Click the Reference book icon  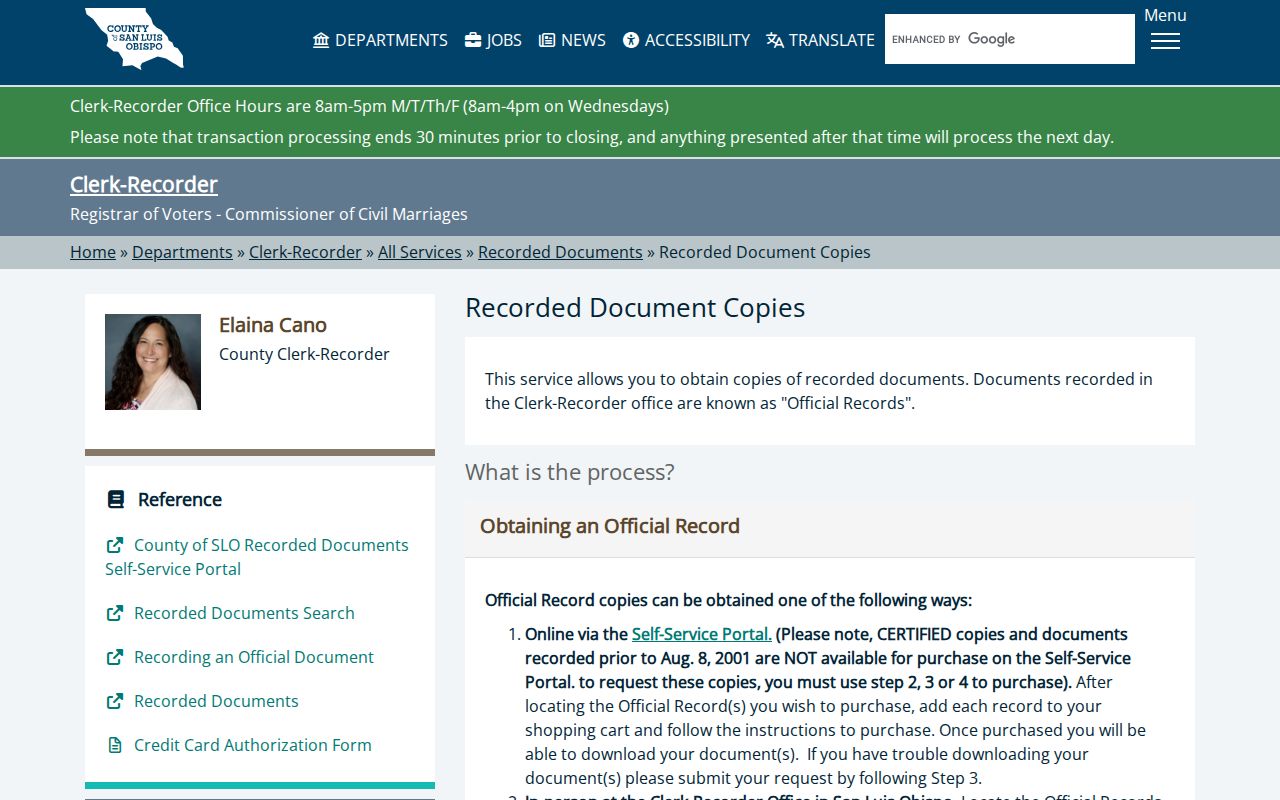click(x=116, y=499)
